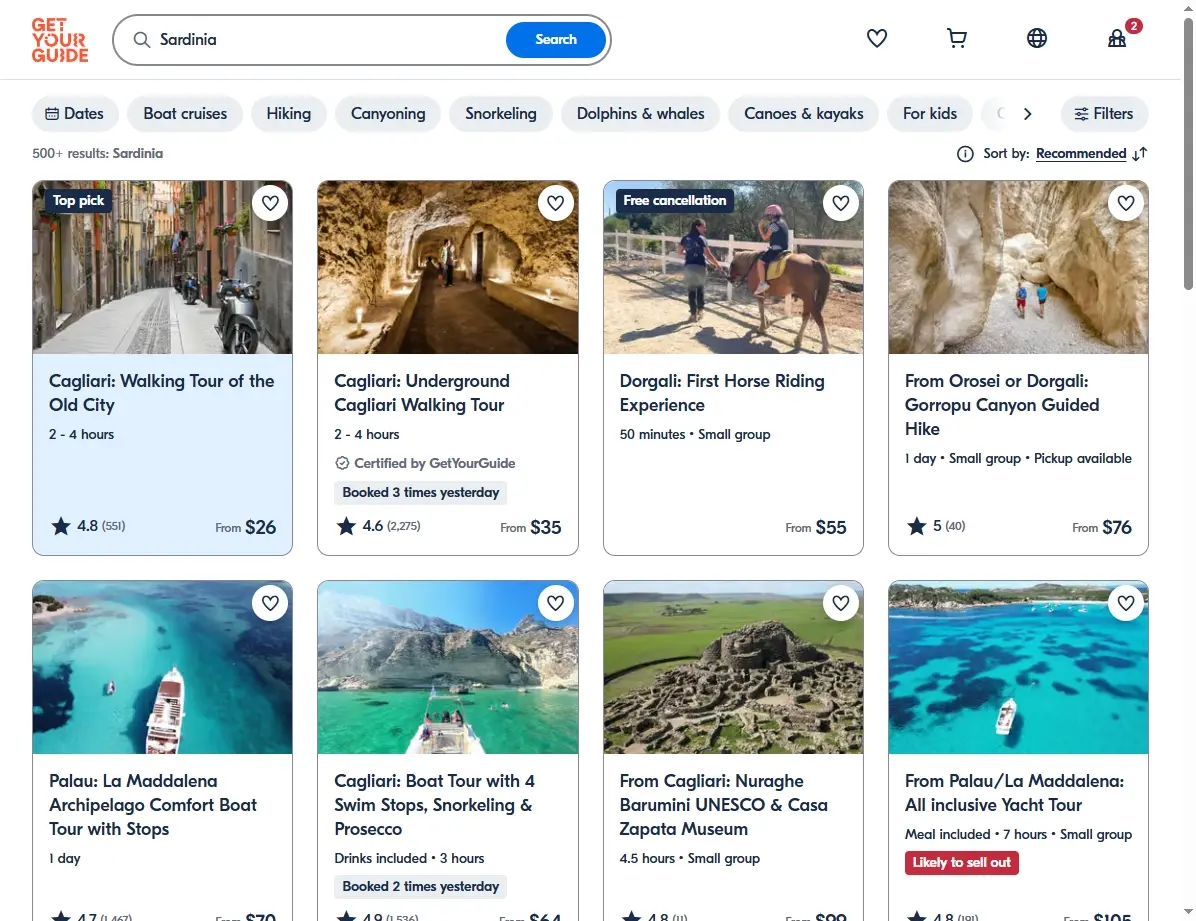Open Gorropu Canyon Guided Hike title

pyautogui.click(x=1002, y=404)
